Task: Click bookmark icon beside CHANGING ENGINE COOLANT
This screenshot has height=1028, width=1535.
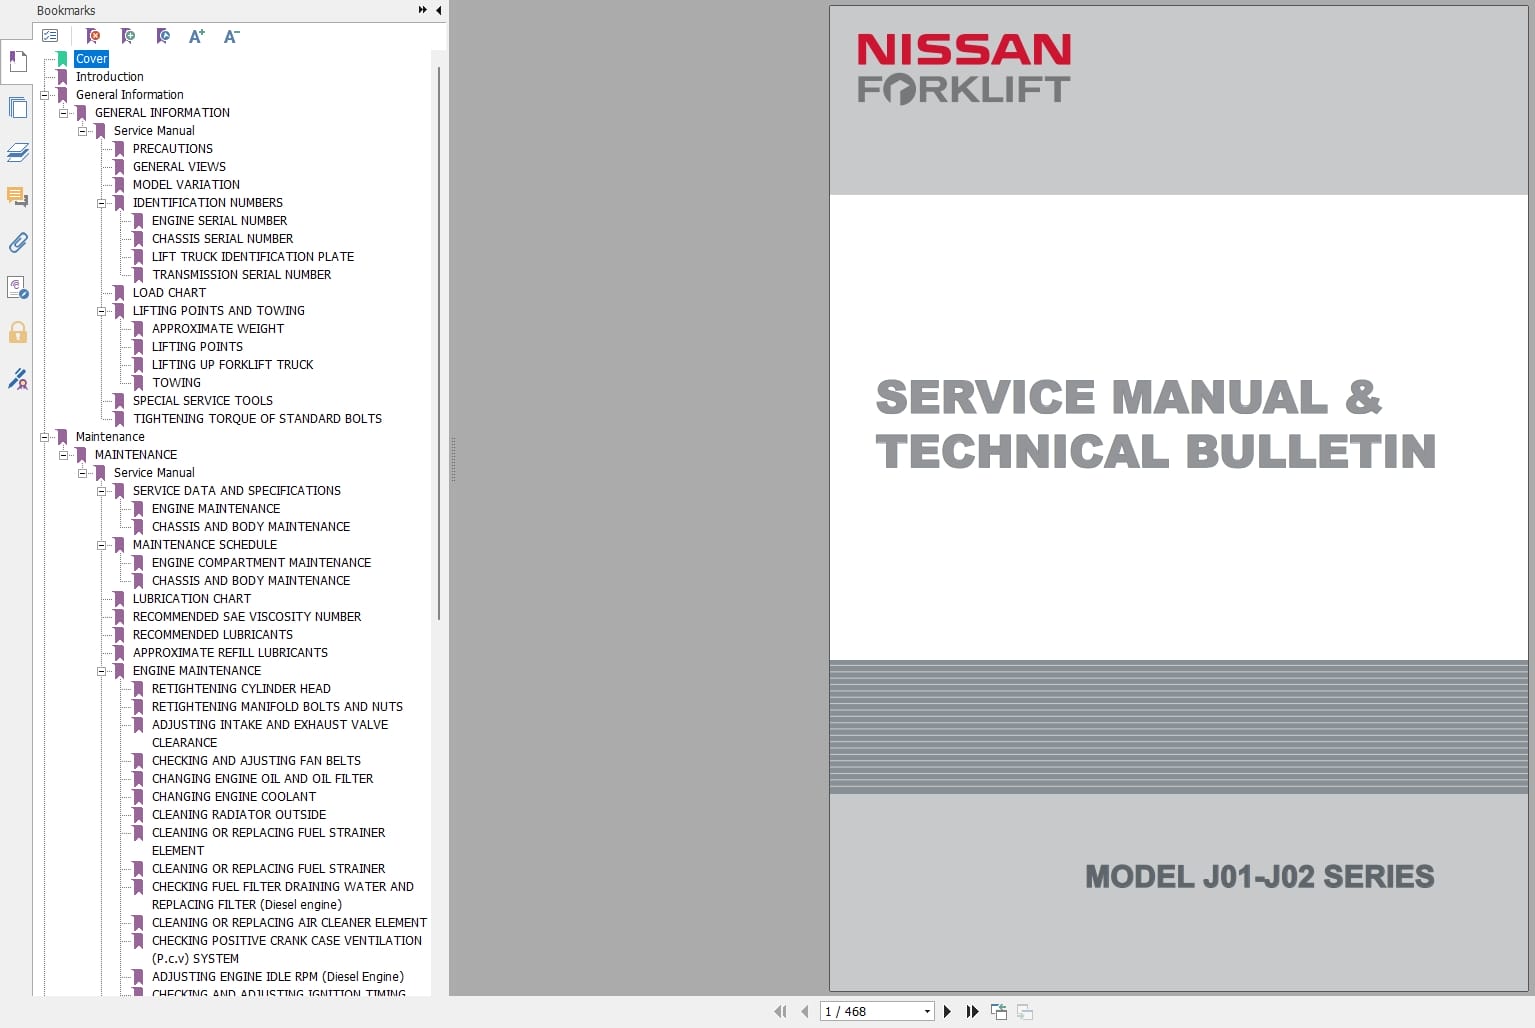Action: point(138,797)
